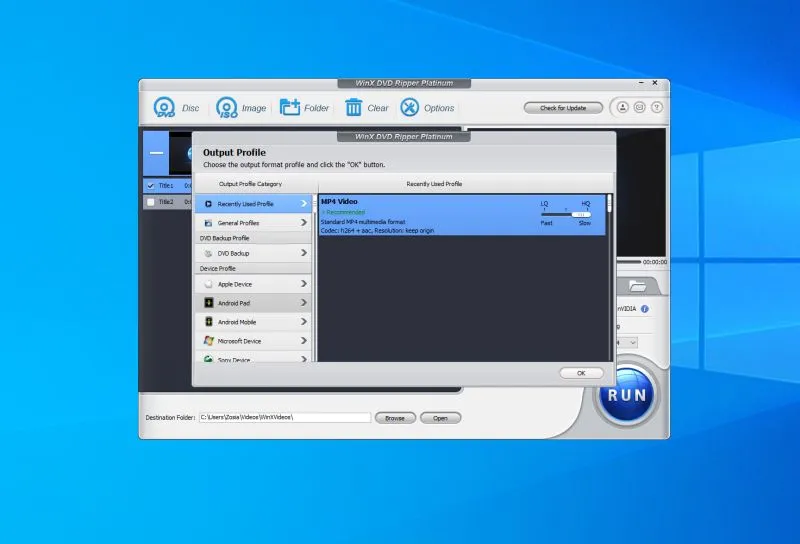Click the nVIDIA info icon
The image size is (800, 544).
(x=645, y=309)
